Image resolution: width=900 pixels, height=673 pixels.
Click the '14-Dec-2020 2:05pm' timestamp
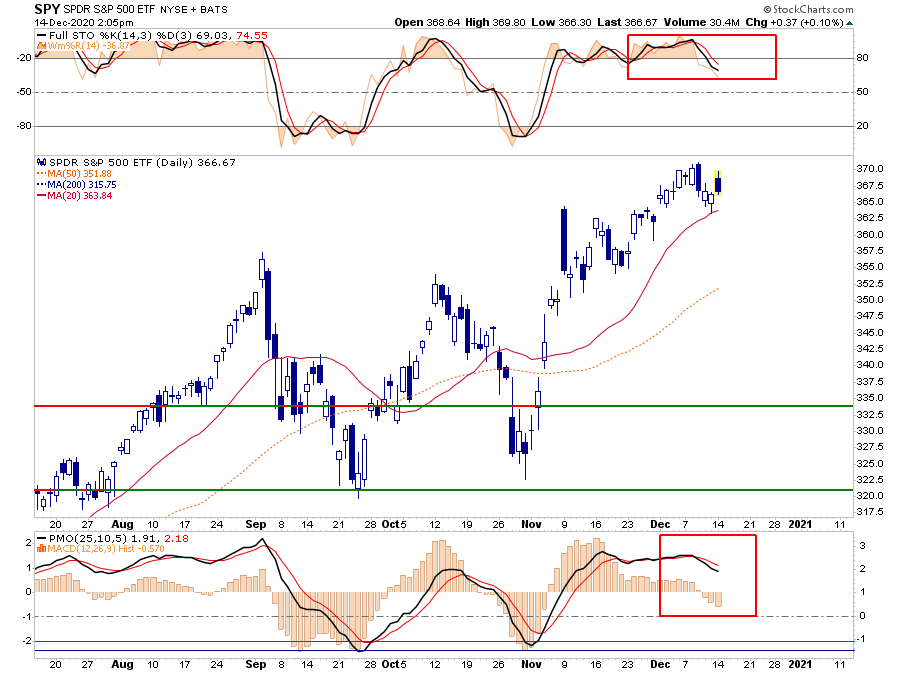pos(84,23)
